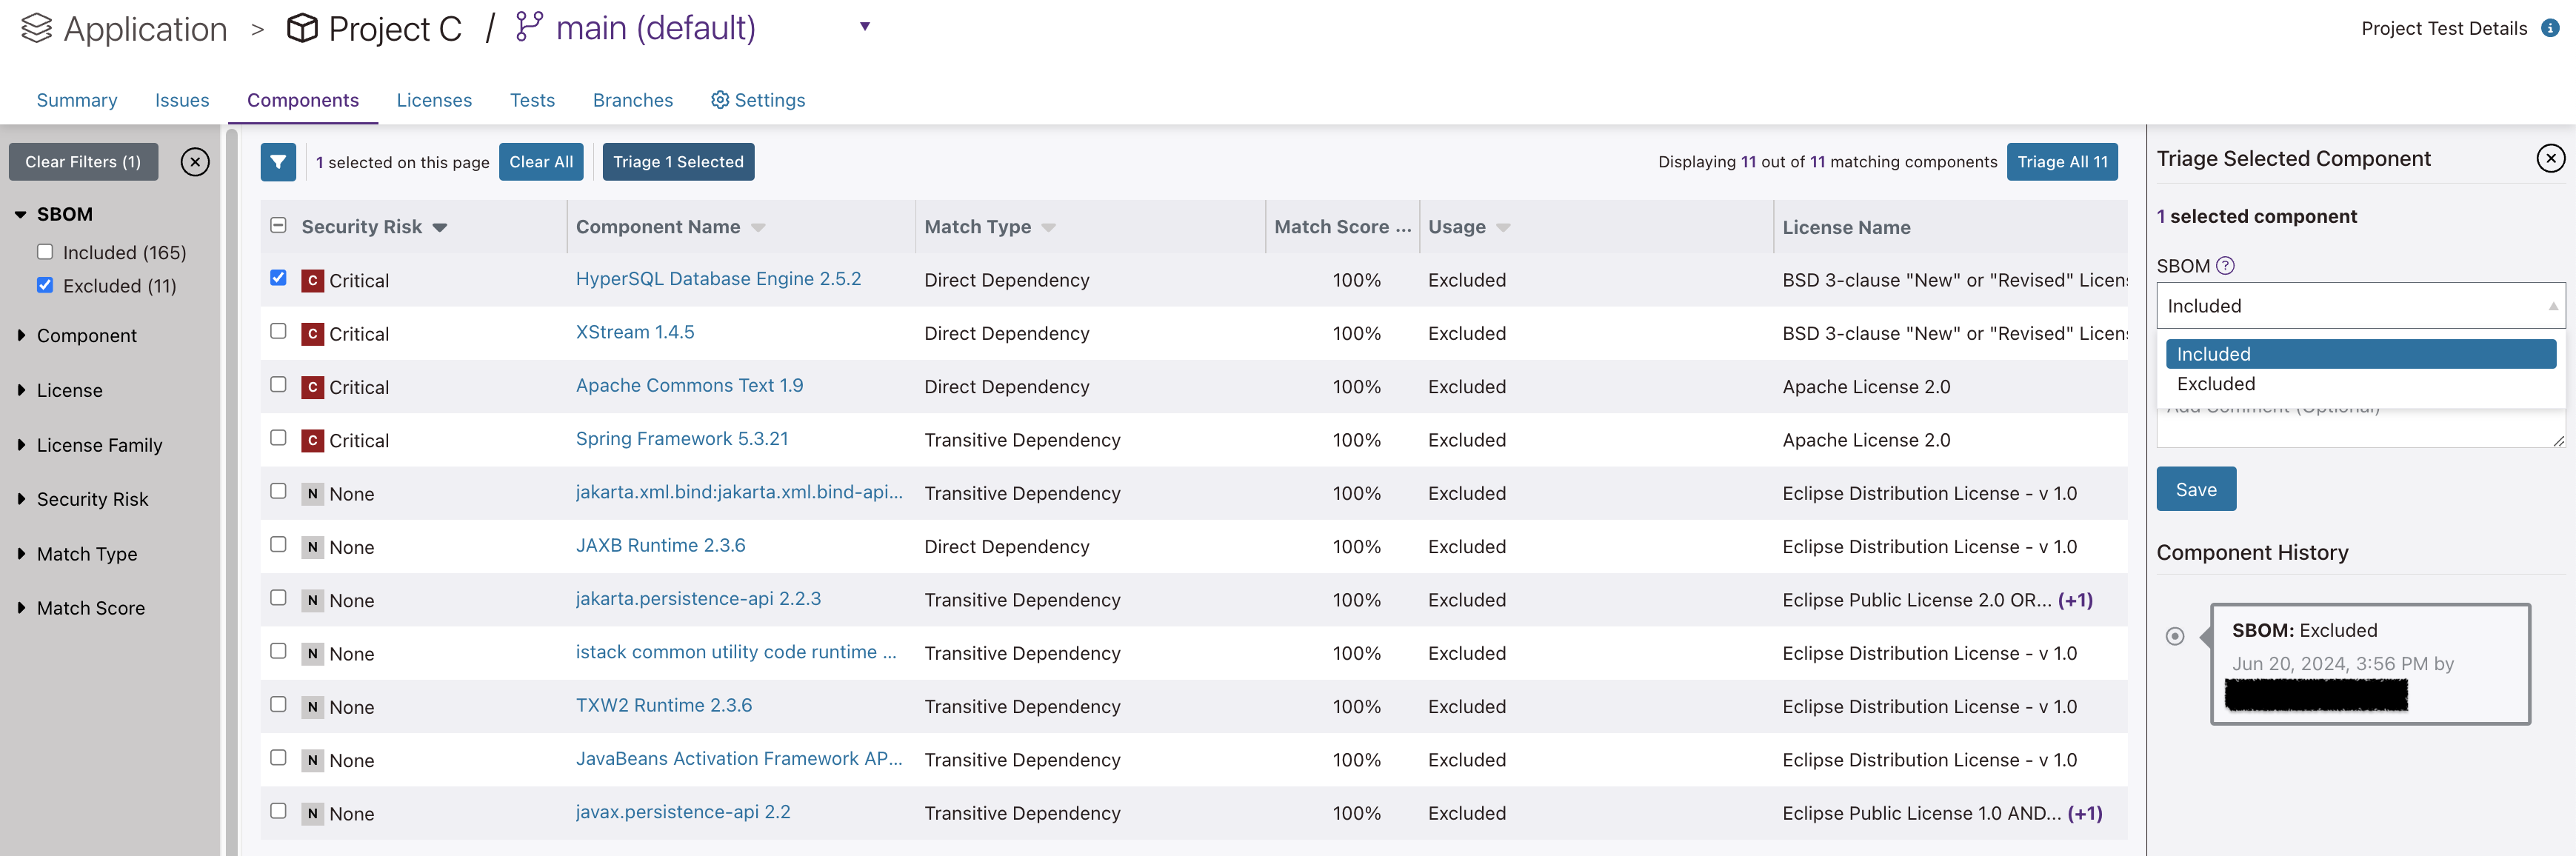
Task: Switch to the Issues tab
Action: coord(182,100)
